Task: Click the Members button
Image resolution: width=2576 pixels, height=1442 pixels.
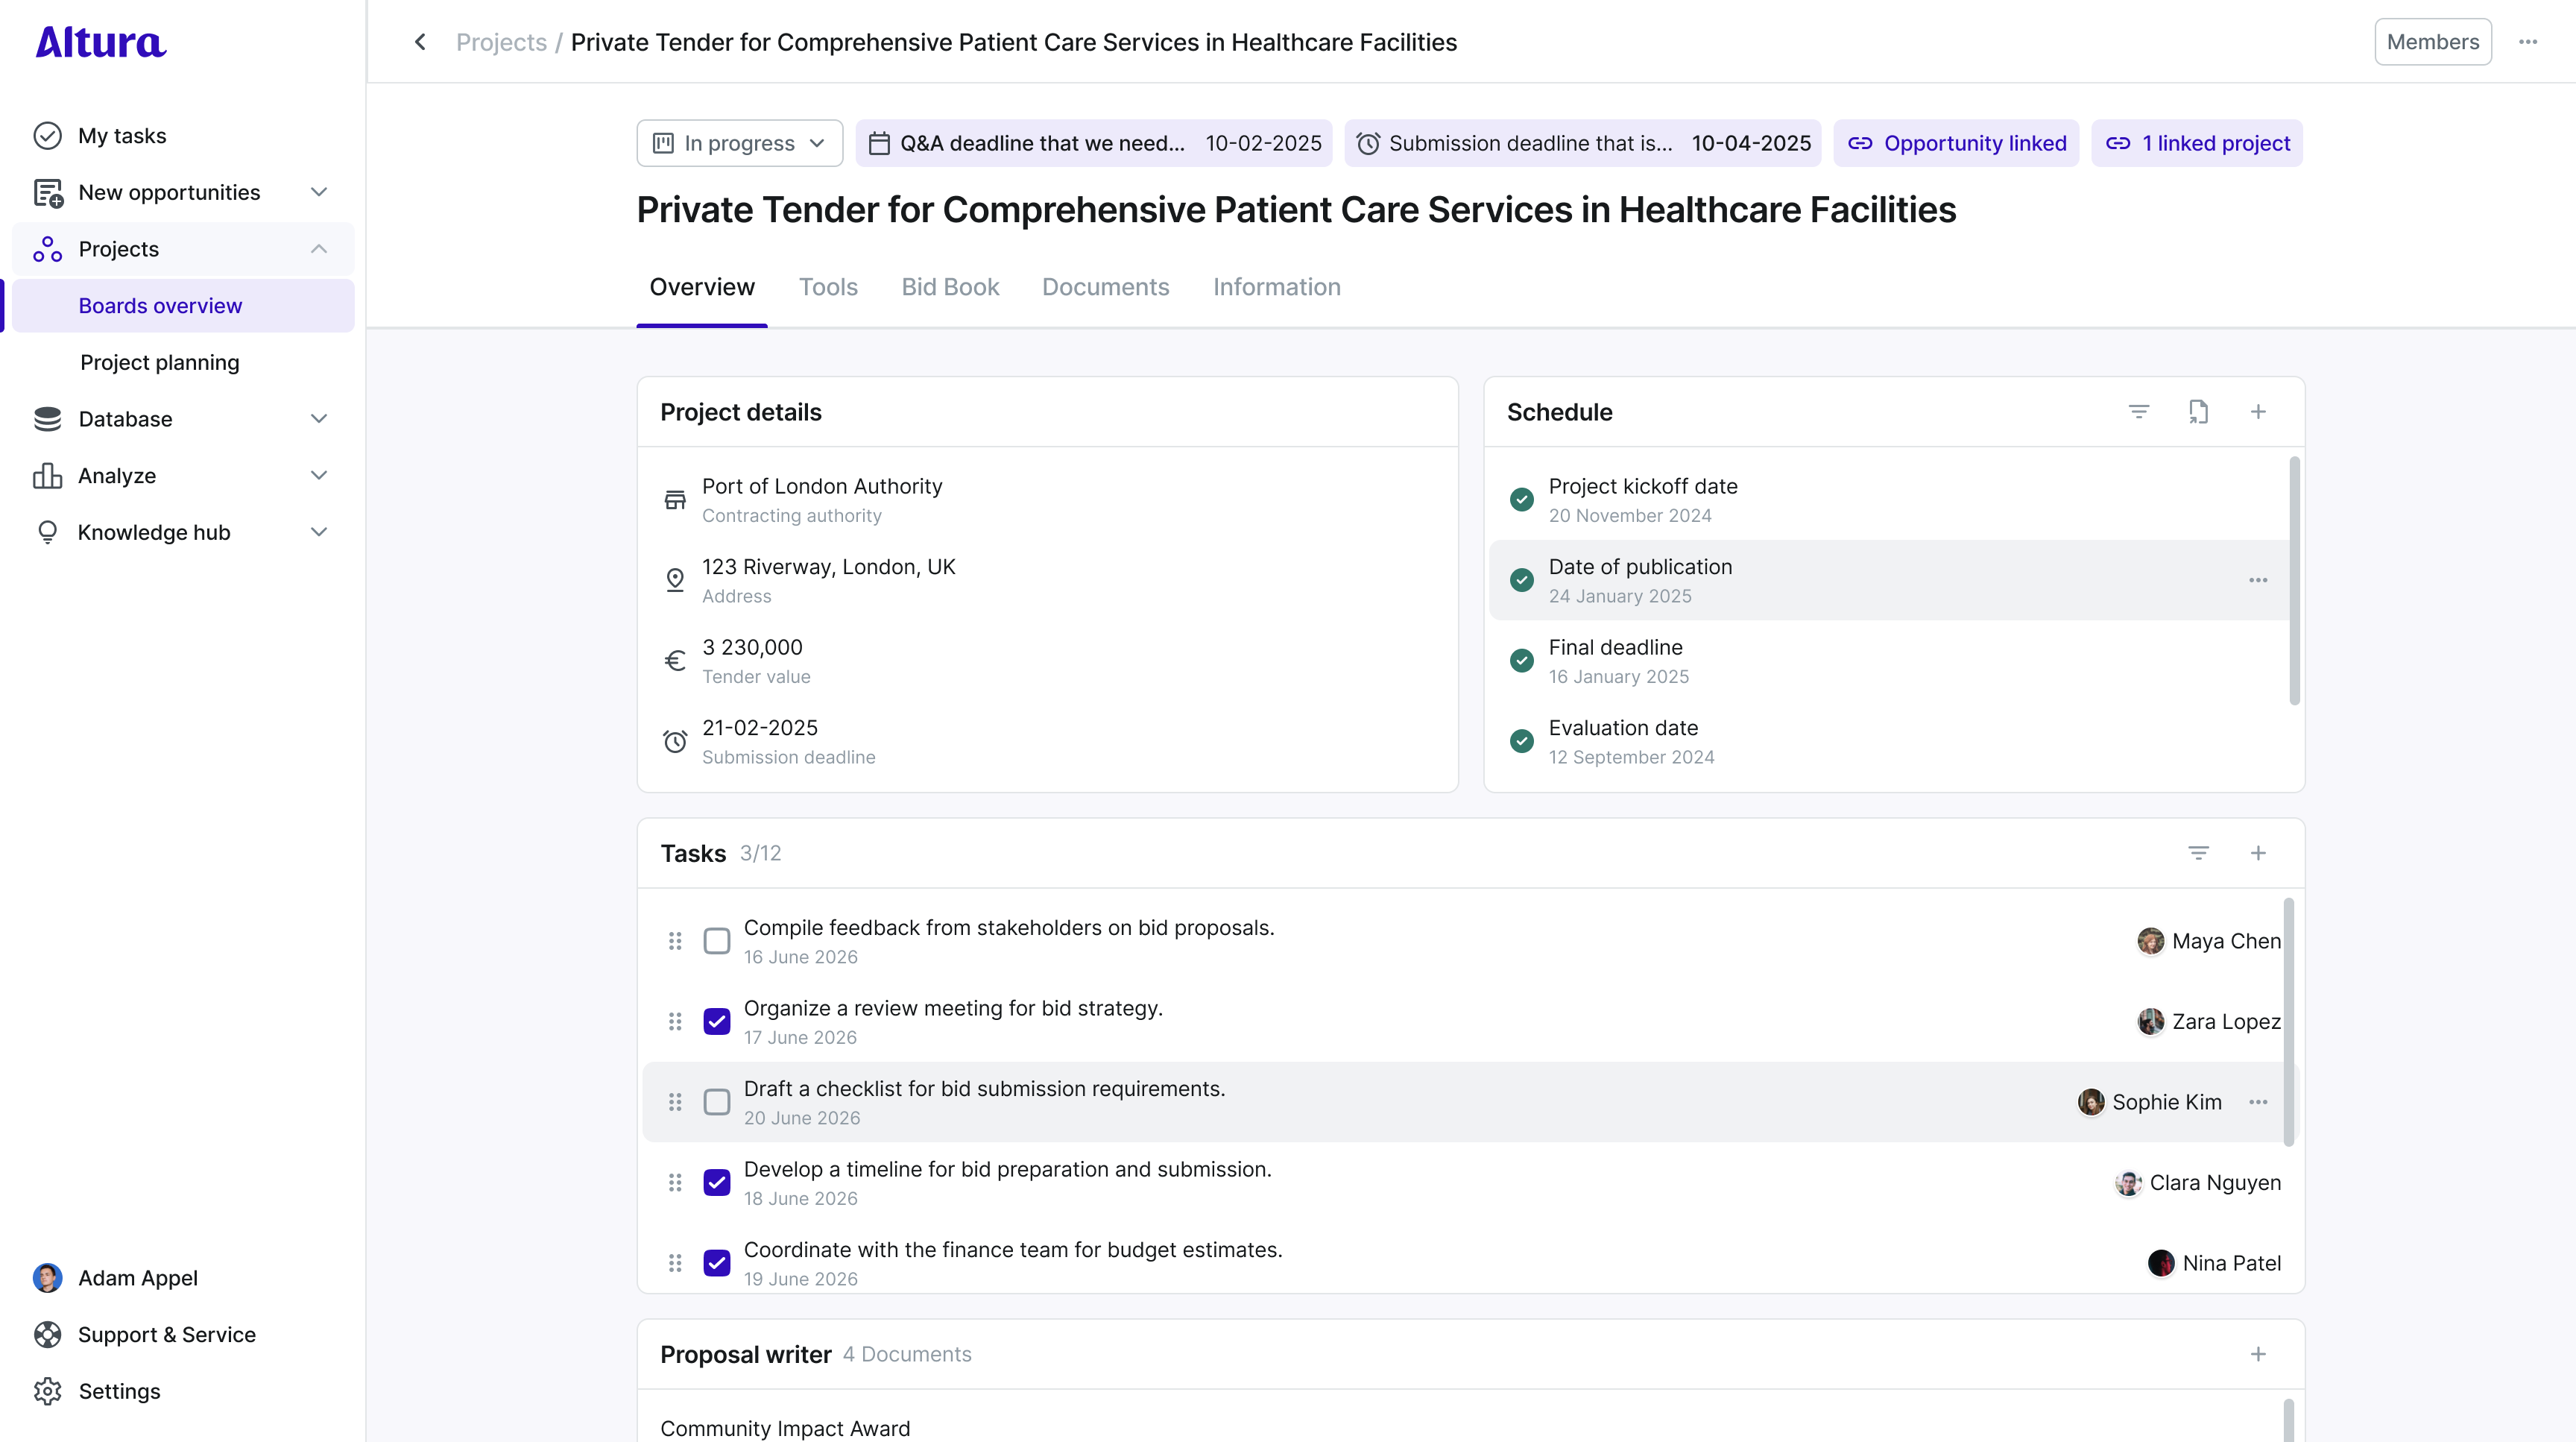Action: click(x=2432, y=42)
